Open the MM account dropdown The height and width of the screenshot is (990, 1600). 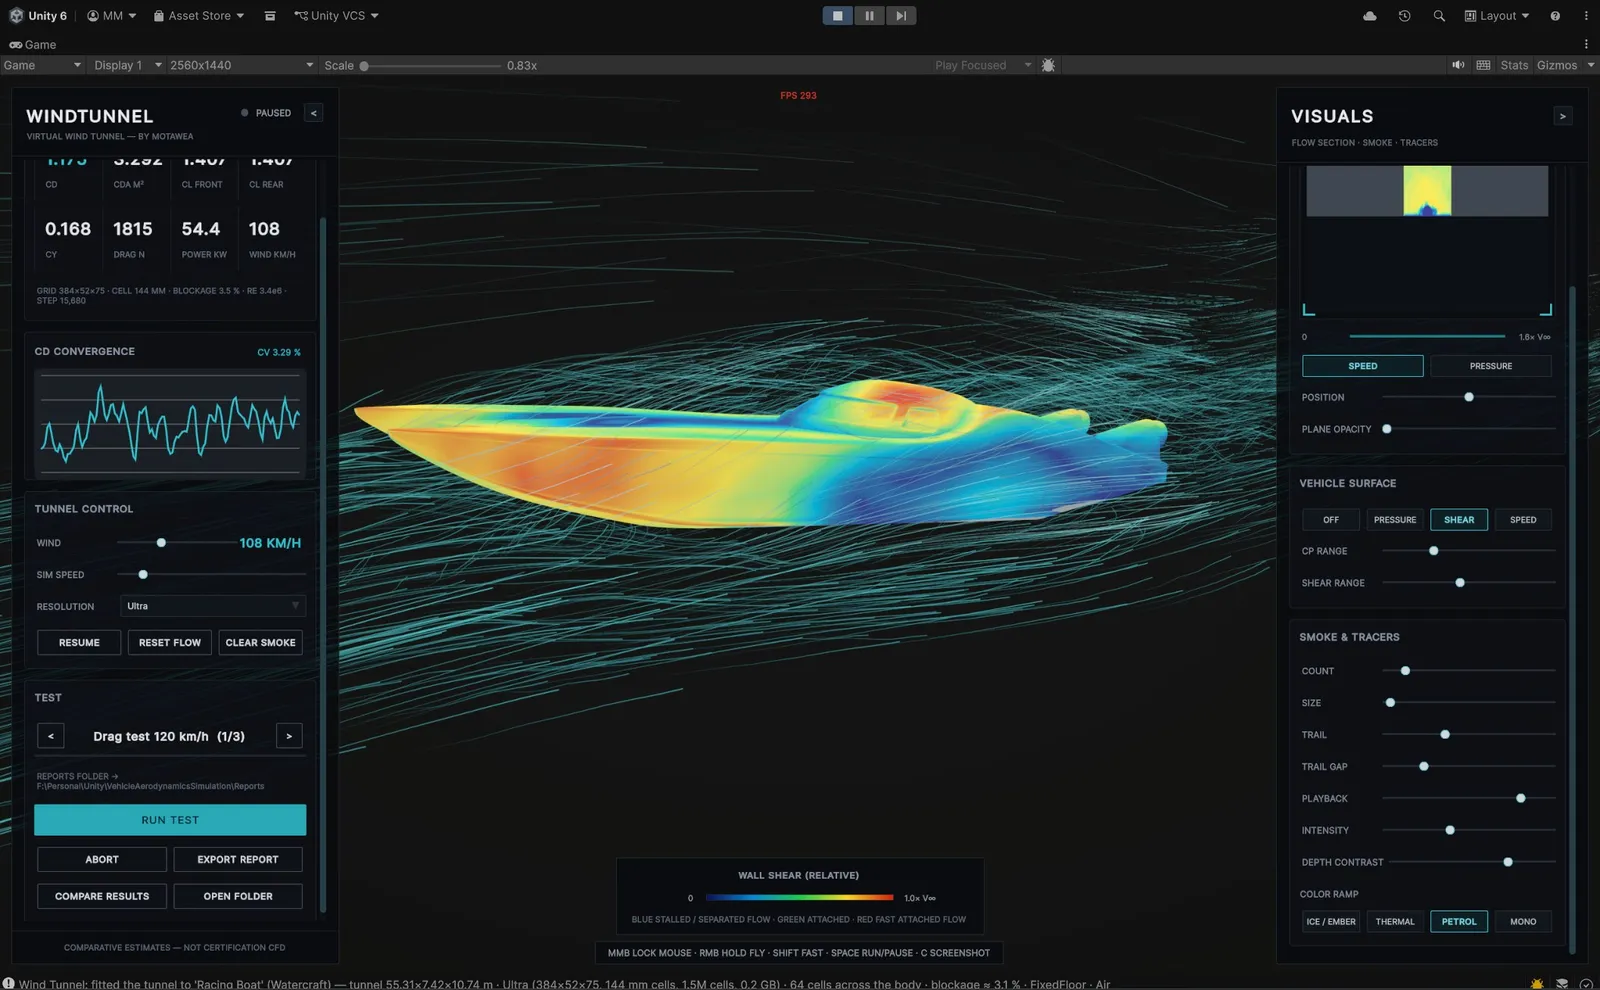111,16
